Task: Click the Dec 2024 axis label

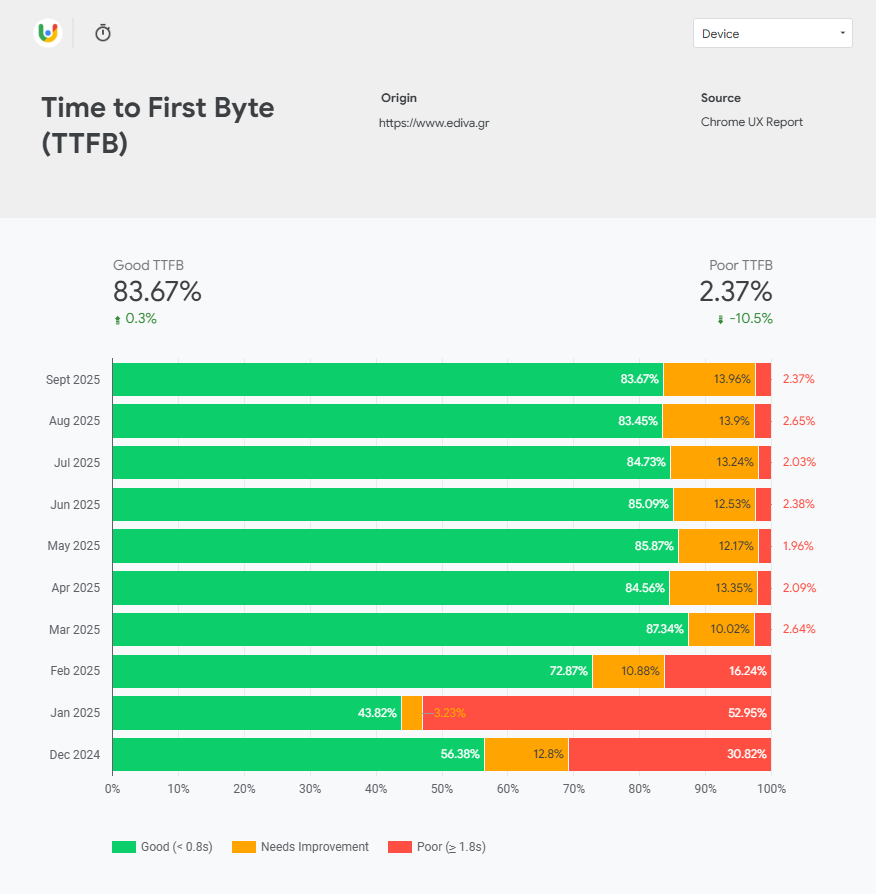Action: [x=73, y=755]
